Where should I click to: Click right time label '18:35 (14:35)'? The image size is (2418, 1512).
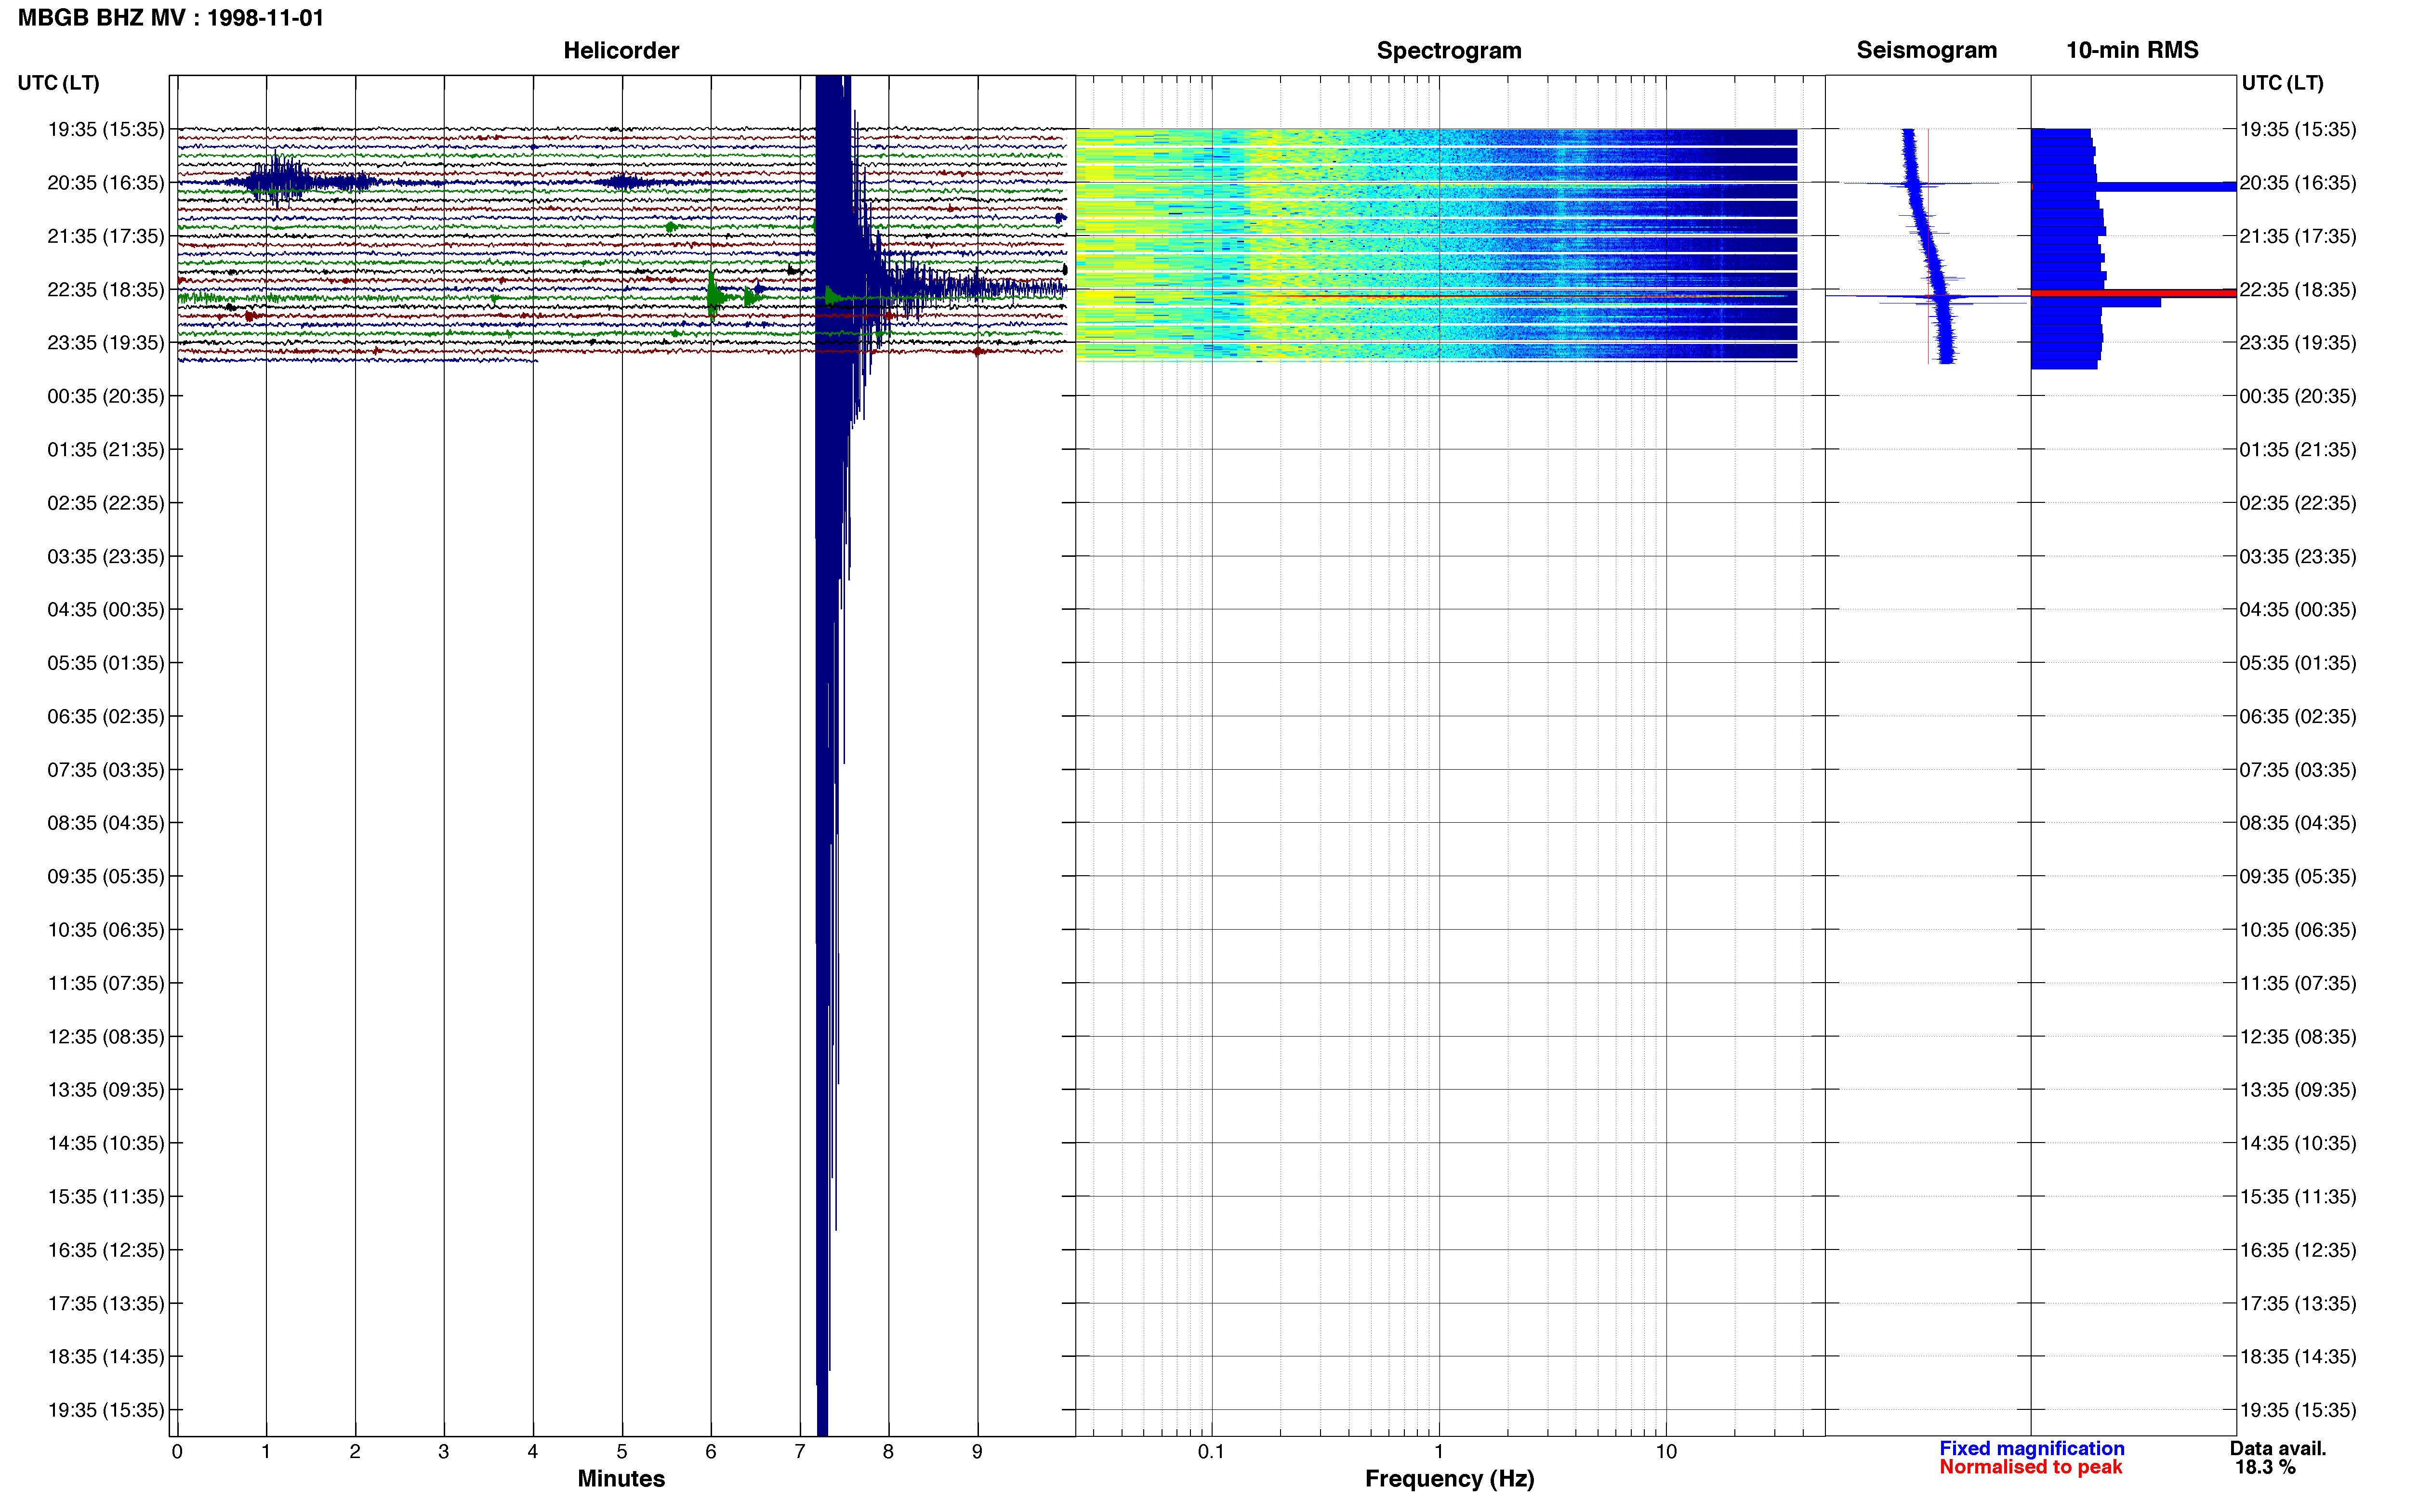[x=2298, y=1356]
